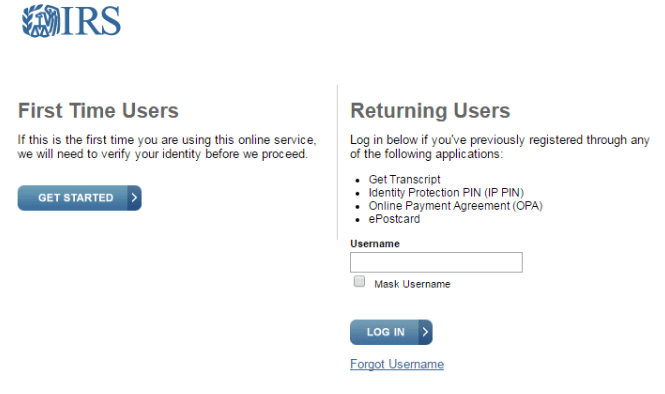The image size is (665, 394).
Task: Click the First Time Users heading
Action: (98, 111)
